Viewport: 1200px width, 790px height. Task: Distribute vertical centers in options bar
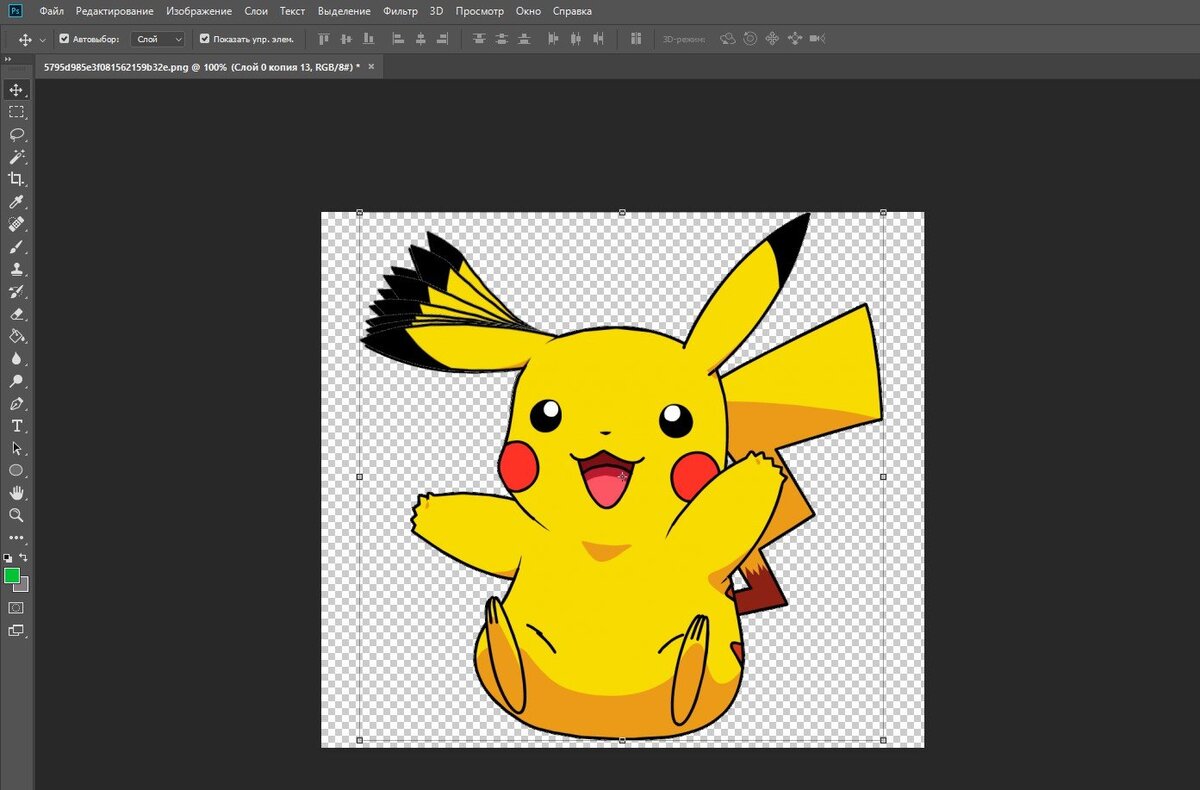pos(501,39)
